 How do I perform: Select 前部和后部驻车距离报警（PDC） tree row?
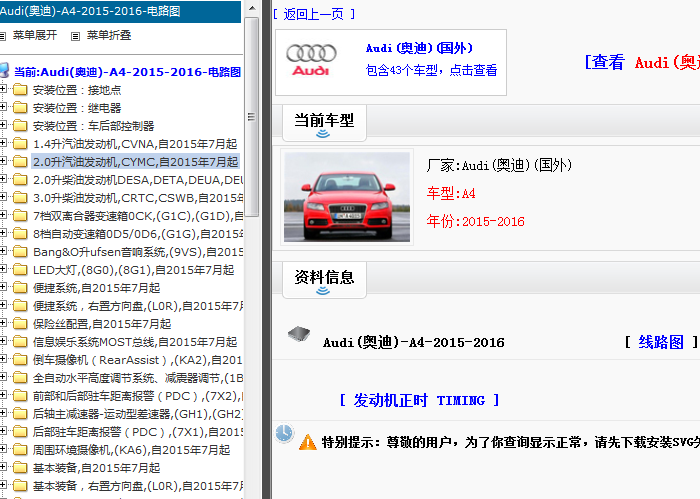pos(138,396)
